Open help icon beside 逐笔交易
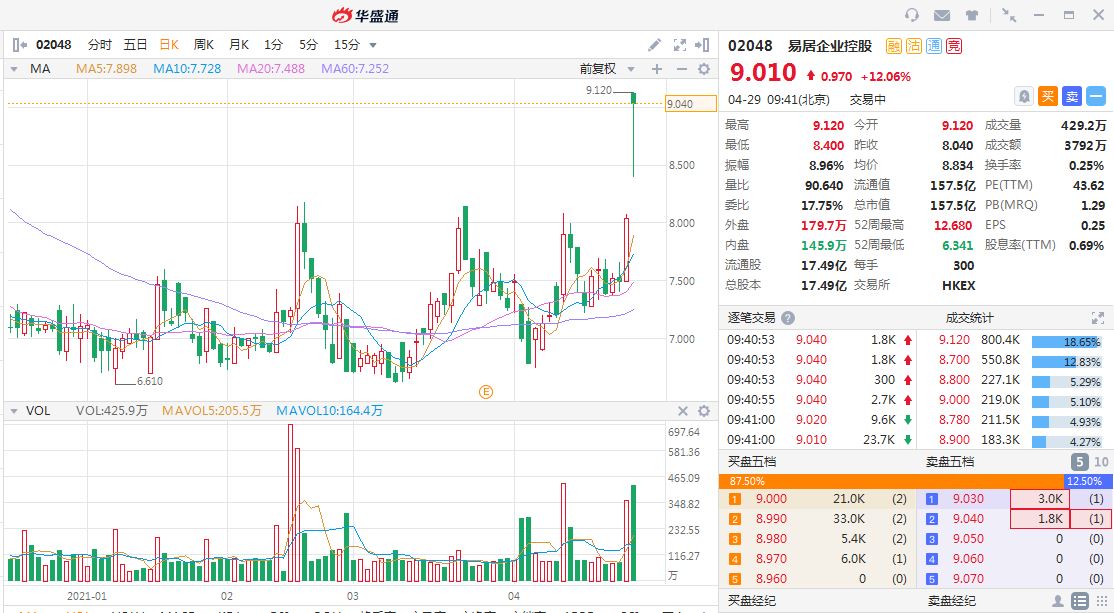 [788, 318]
